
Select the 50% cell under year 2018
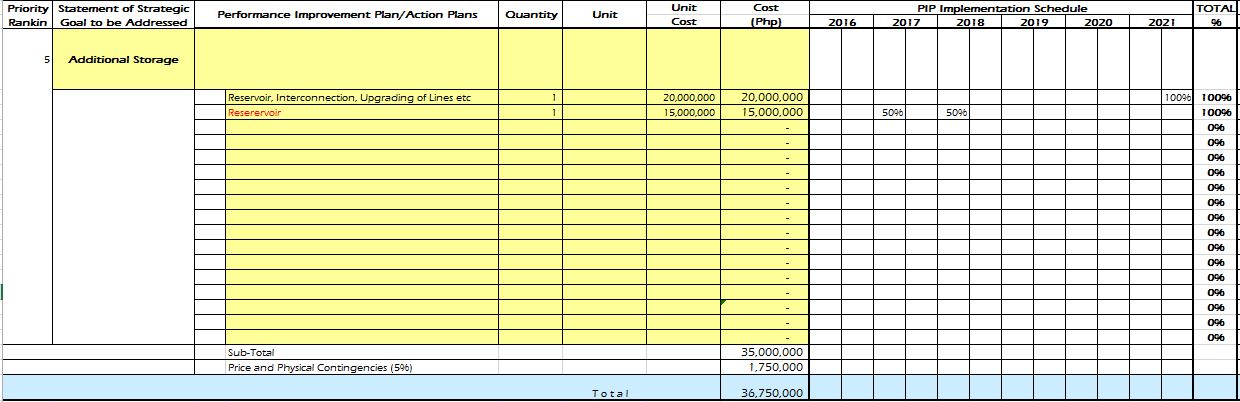pyautogui.click(x=953, y=112)
